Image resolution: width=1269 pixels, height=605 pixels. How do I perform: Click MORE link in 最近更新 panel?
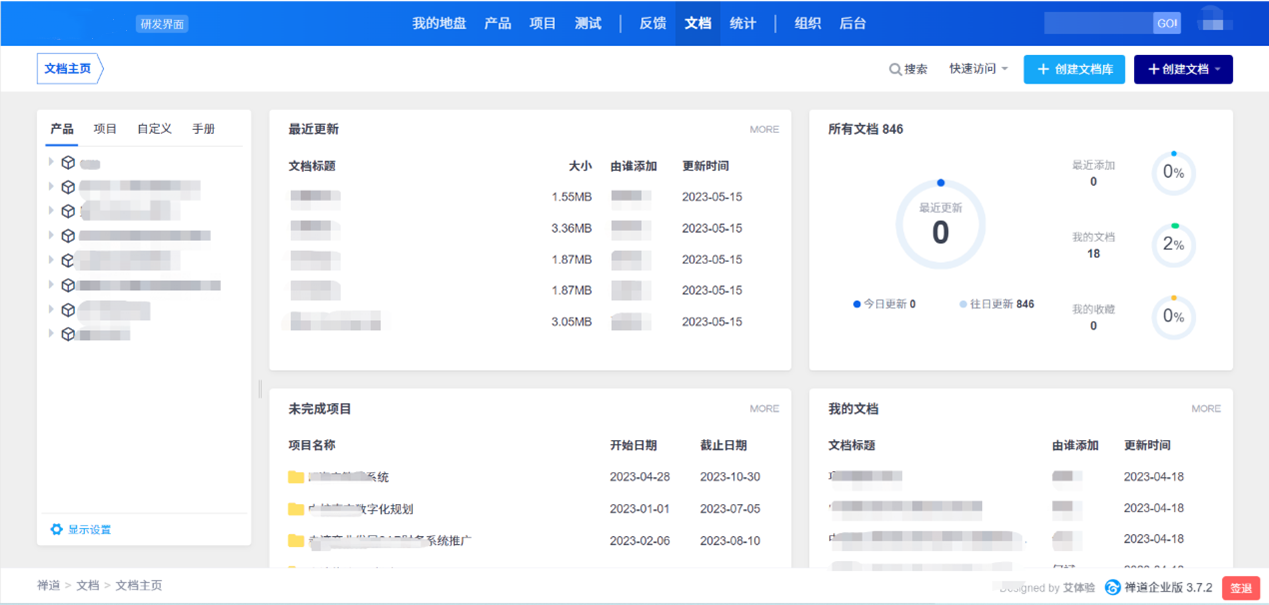pos(764,129)
